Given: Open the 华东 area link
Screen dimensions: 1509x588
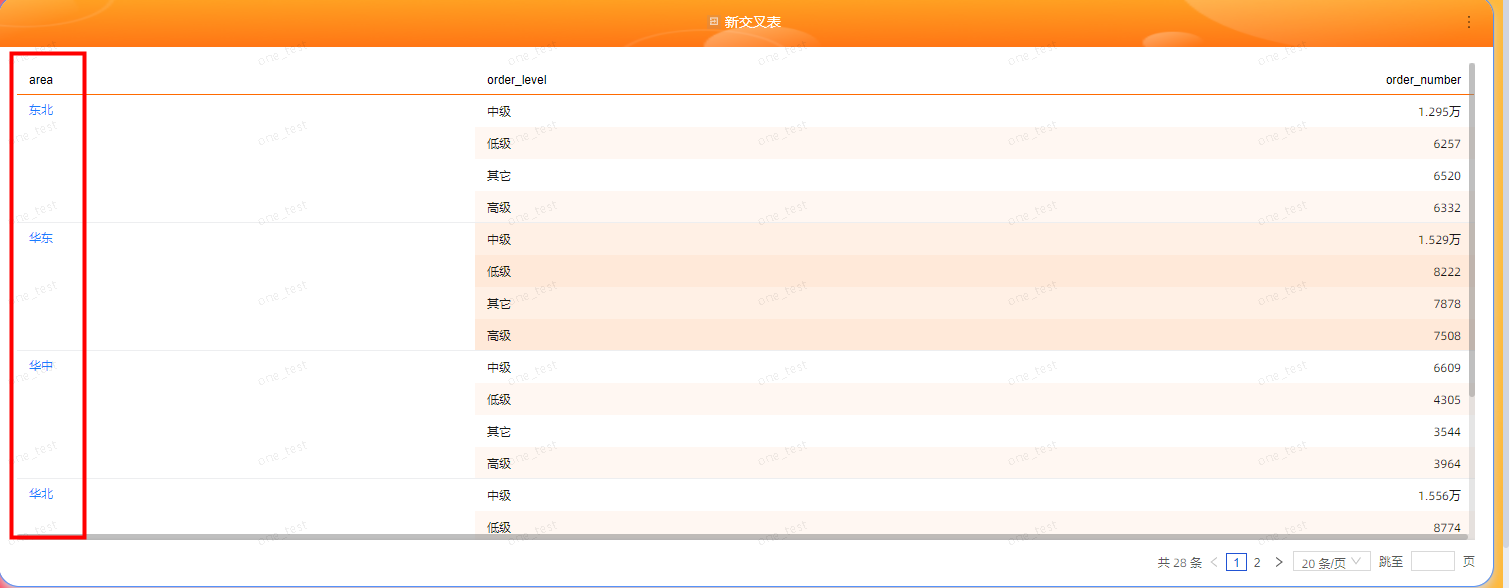Looking at the screenshot, I should 41,238.
